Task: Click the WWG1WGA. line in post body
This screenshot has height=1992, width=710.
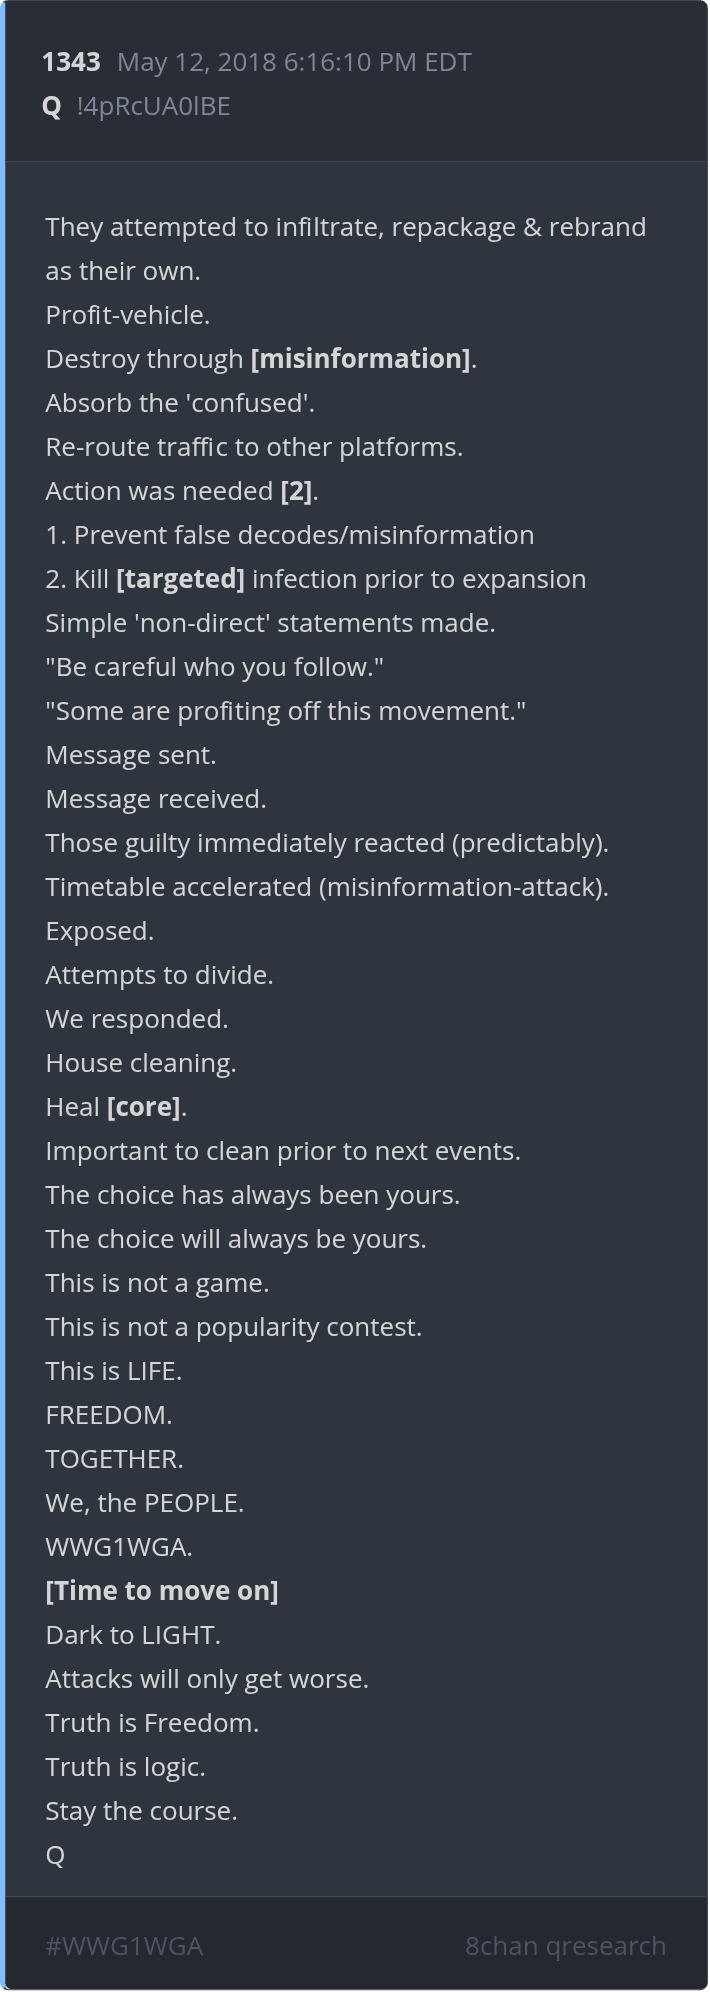Action: 119,1547
